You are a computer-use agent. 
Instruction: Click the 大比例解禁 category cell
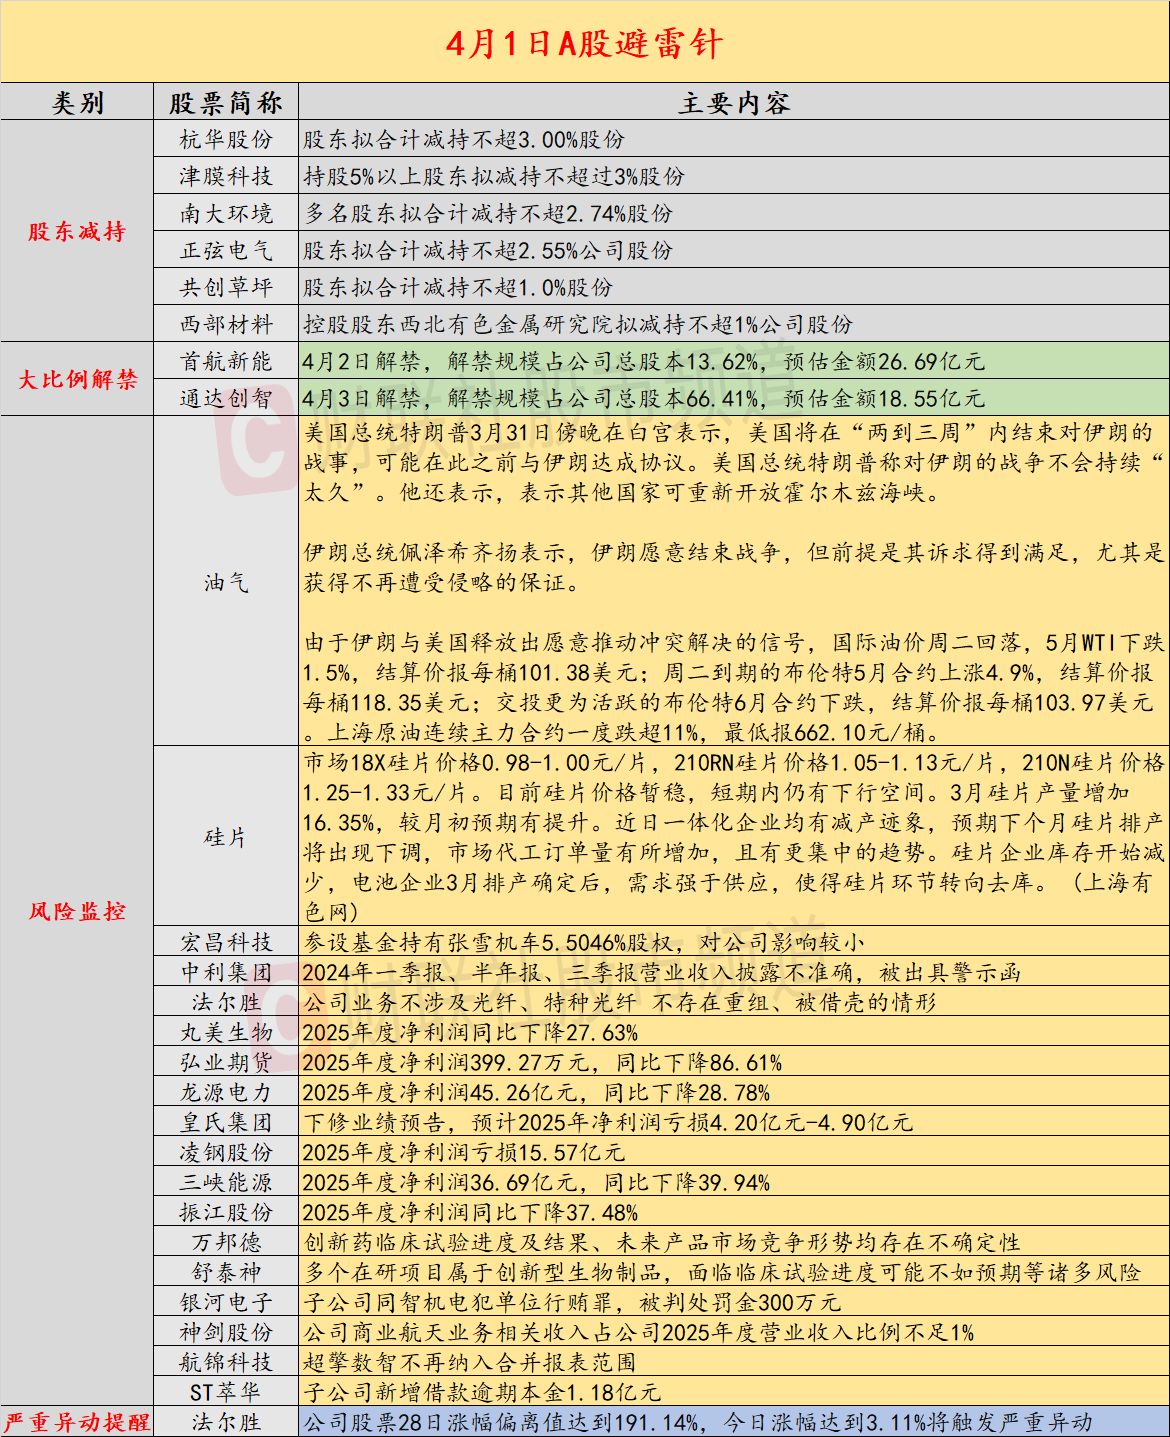(x=77, y=379)
